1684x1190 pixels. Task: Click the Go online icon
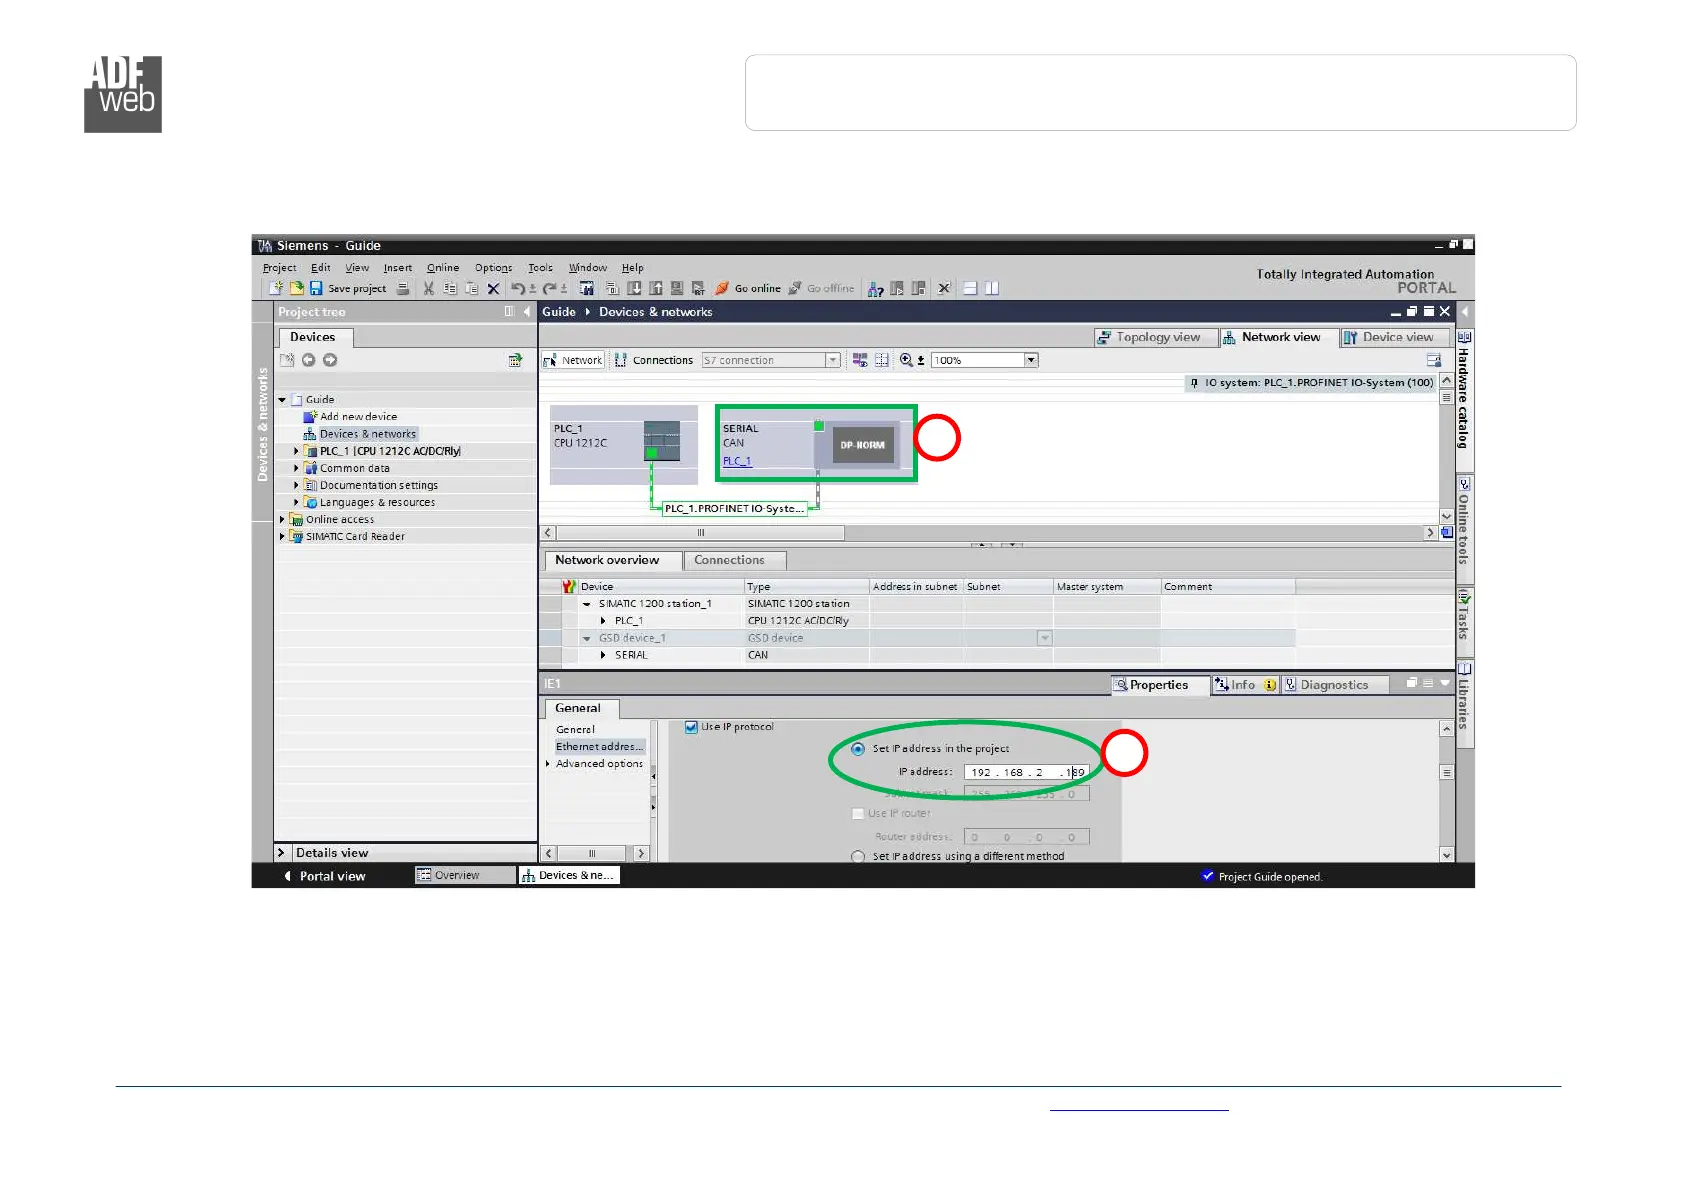pyautogui.click(x=722, y=288)
